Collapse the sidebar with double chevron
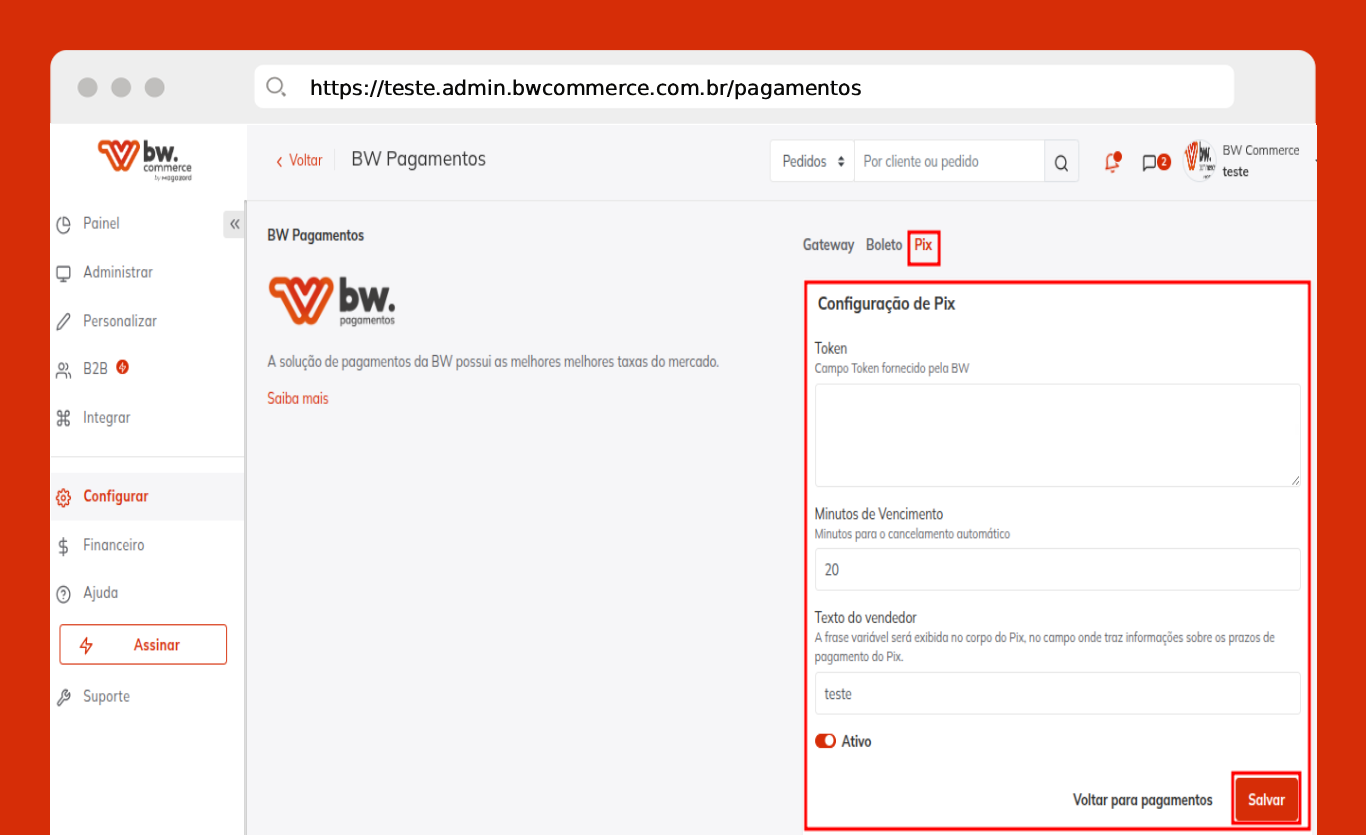The height and width of the screenshot is (835, 1366). pyautogui.click(x=234, y=224)
